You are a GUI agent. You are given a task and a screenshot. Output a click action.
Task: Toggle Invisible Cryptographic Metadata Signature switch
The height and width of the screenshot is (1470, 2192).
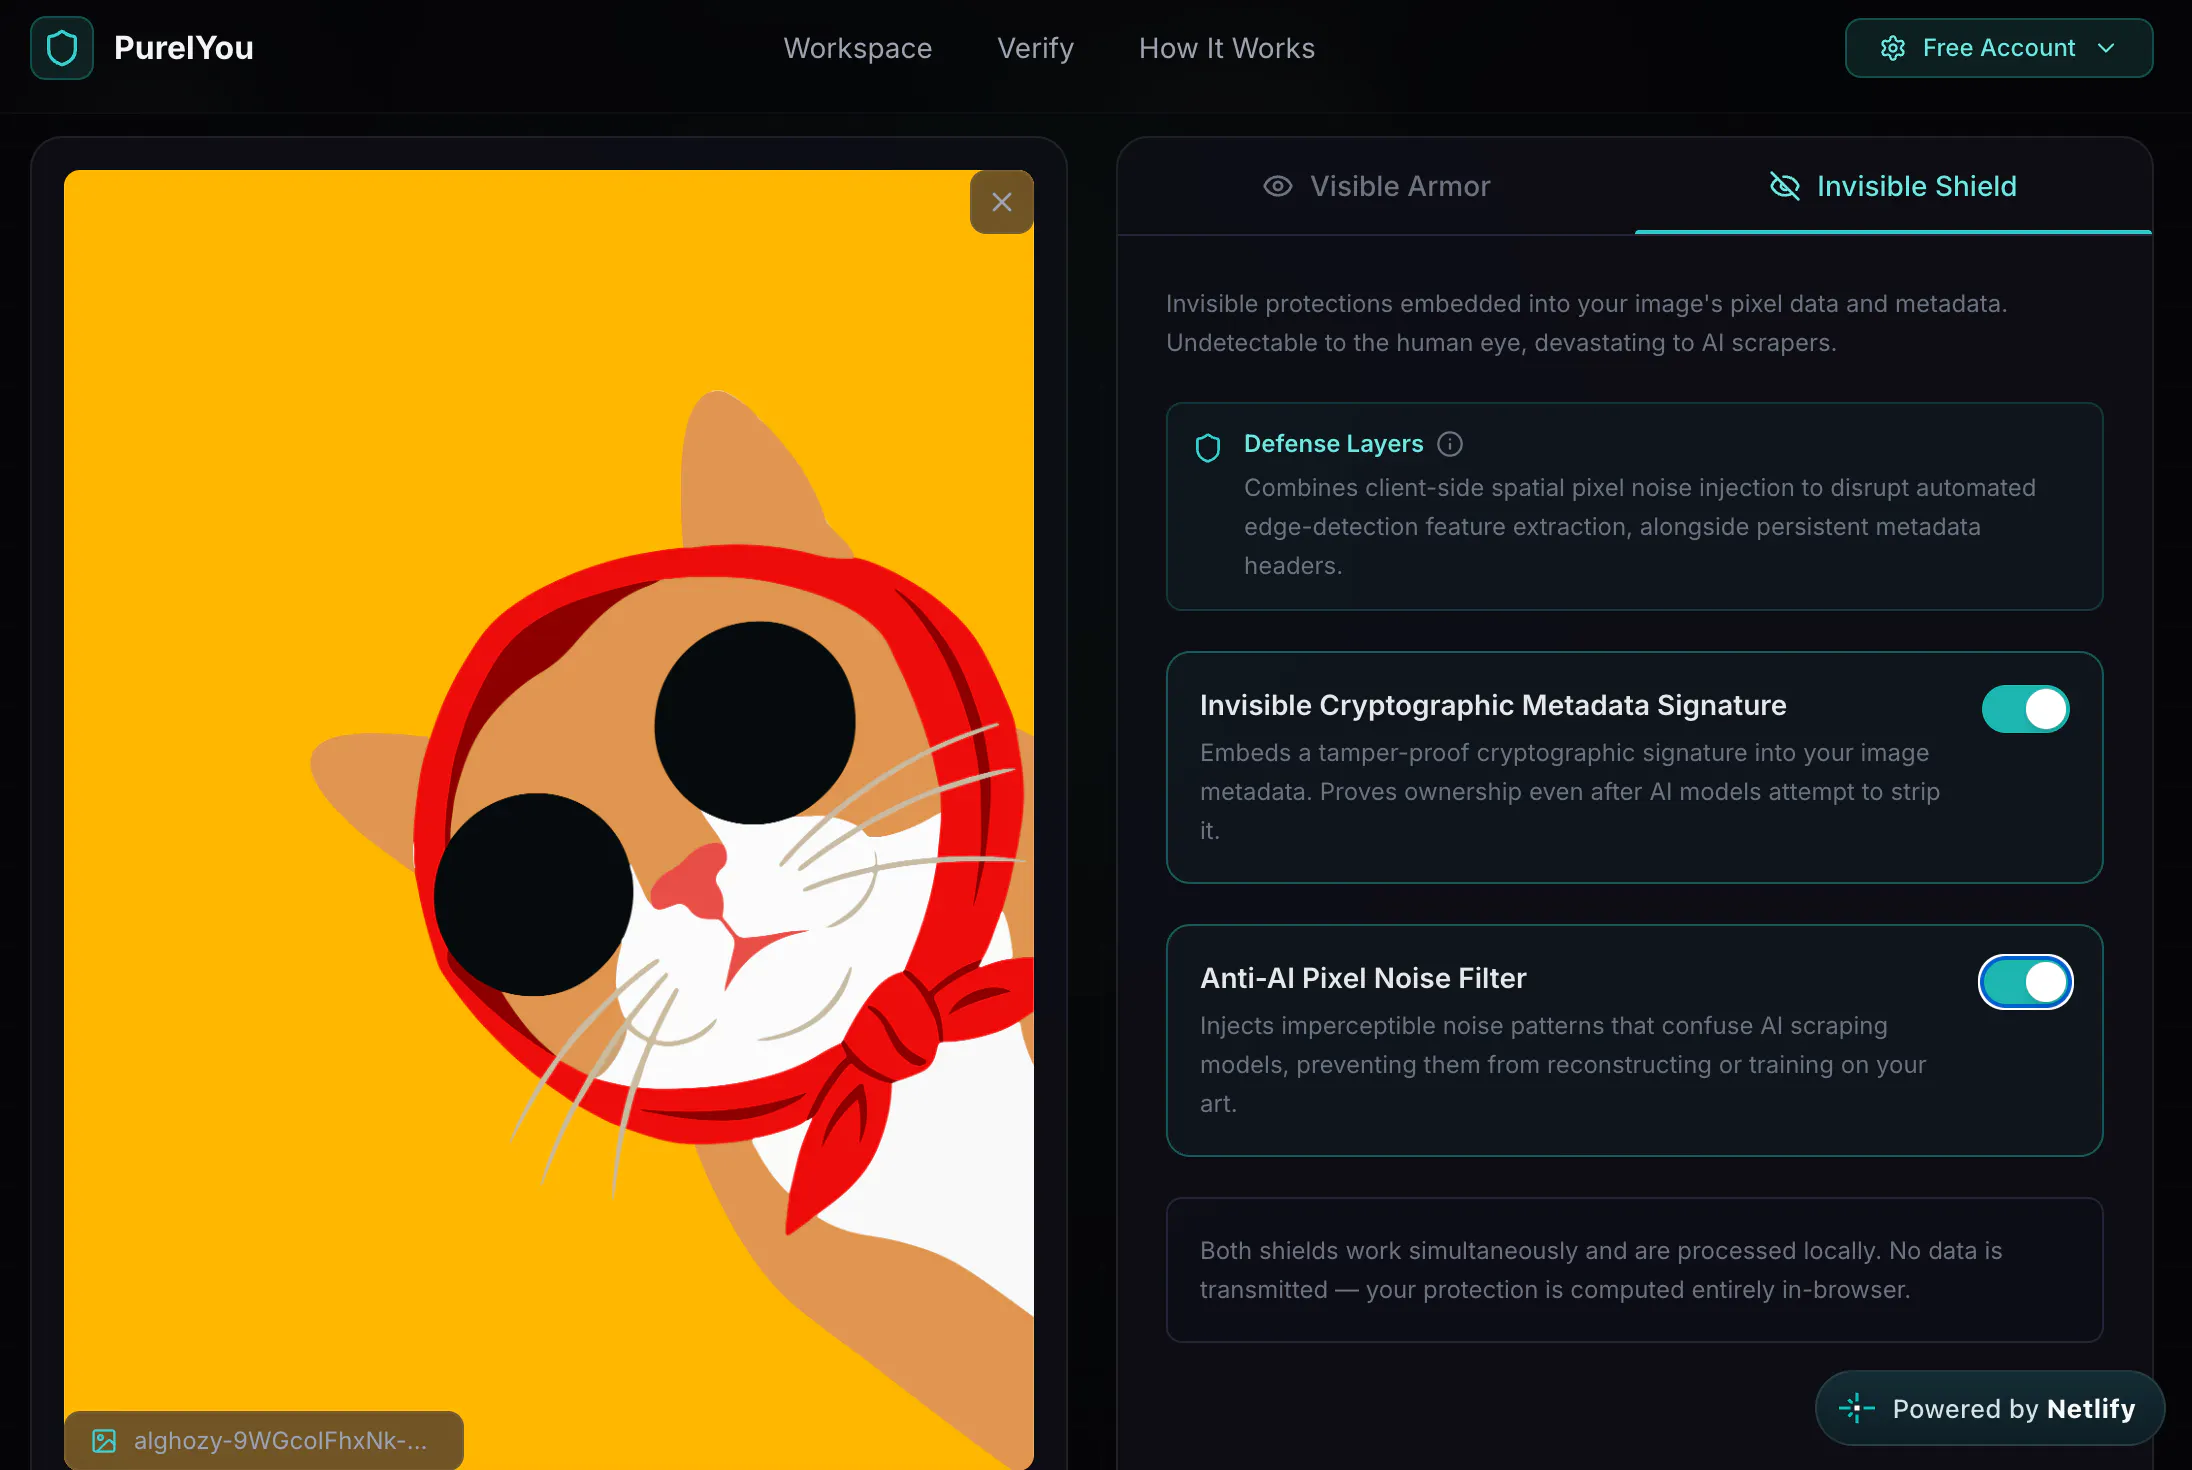[x=2025, y=709]
